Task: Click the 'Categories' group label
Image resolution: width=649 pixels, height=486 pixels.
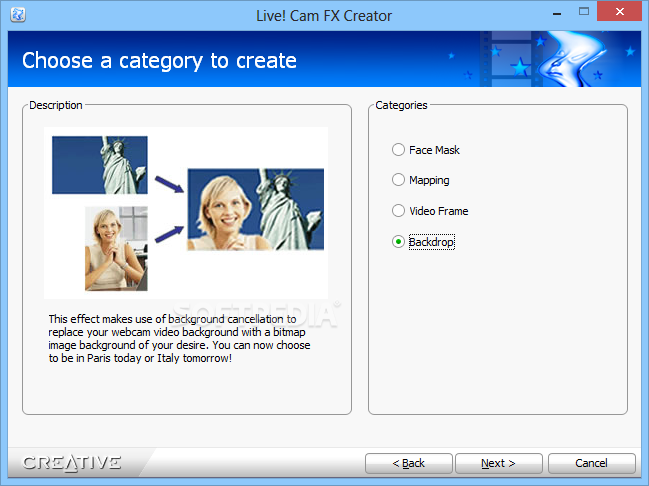Action: 401,105
